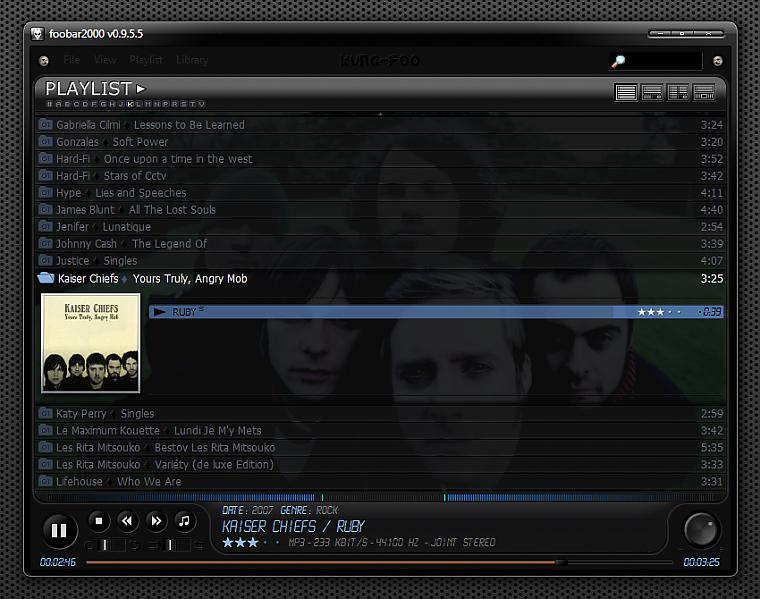The image size is (760, 599).
Task: Toggle the left playback order switch
Action: (x=111, y=545)
